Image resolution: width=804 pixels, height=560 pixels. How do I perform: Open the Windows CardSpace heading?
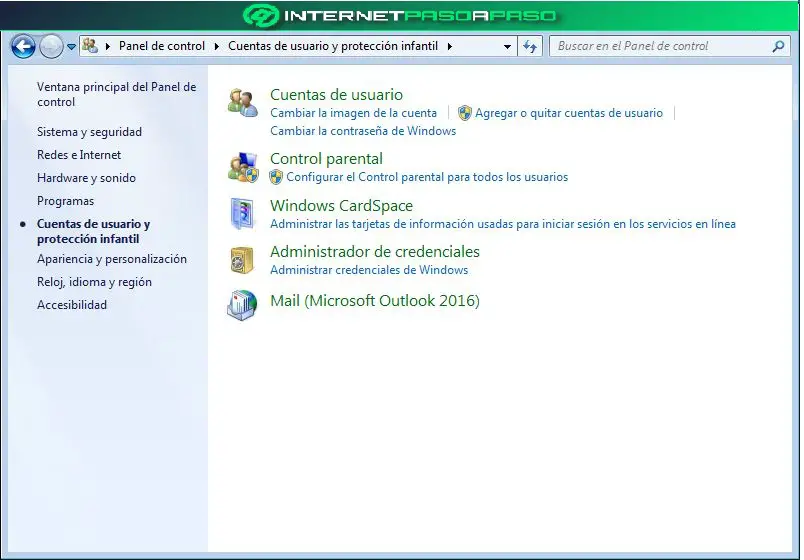[341, 206]
